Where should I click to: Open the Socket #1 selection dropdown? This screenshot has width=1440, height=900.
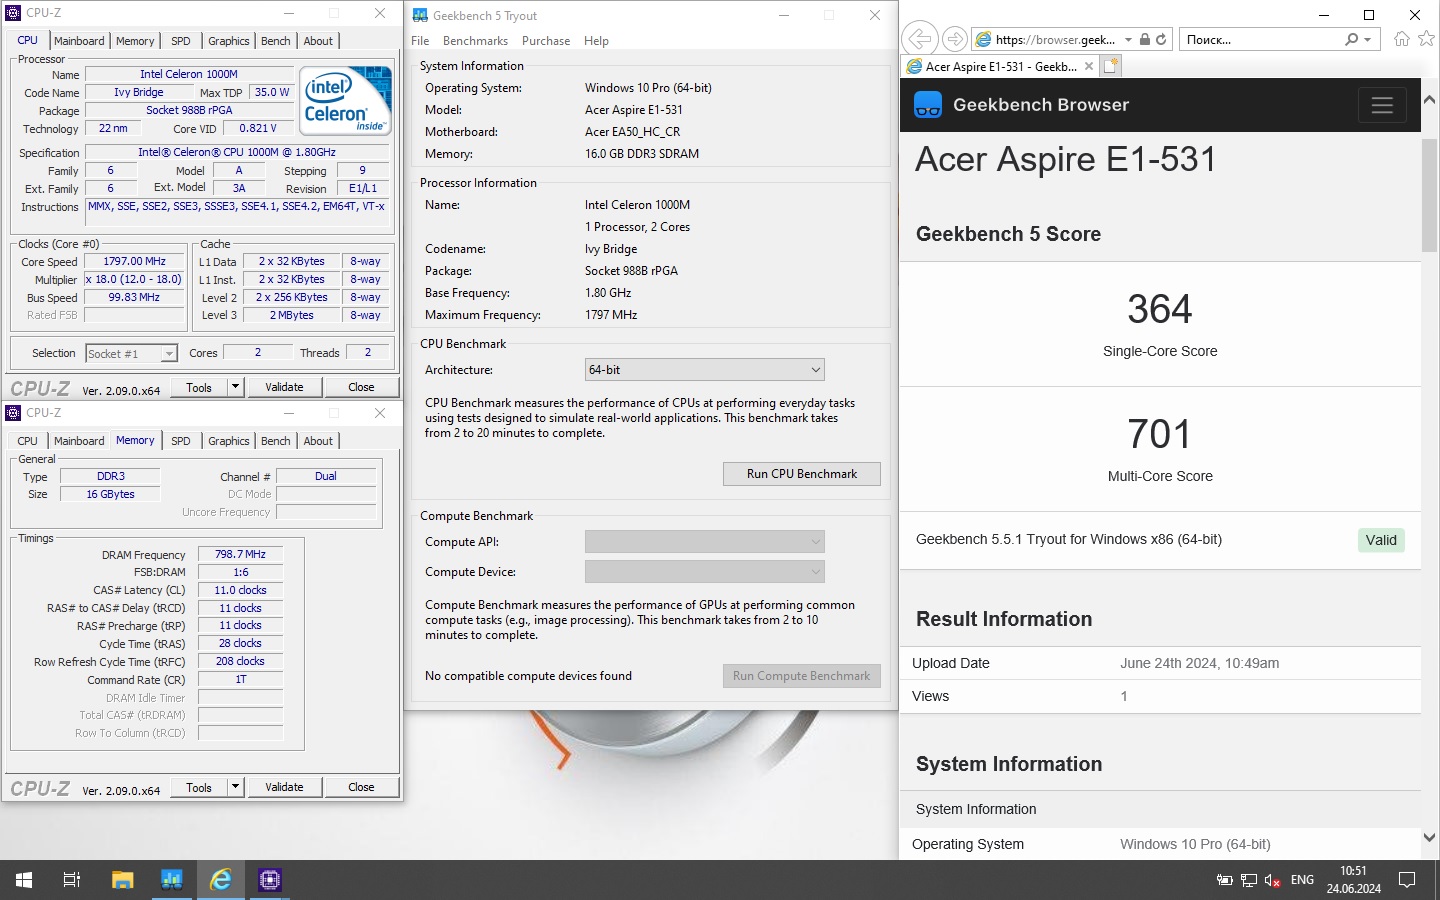point(131,353)
